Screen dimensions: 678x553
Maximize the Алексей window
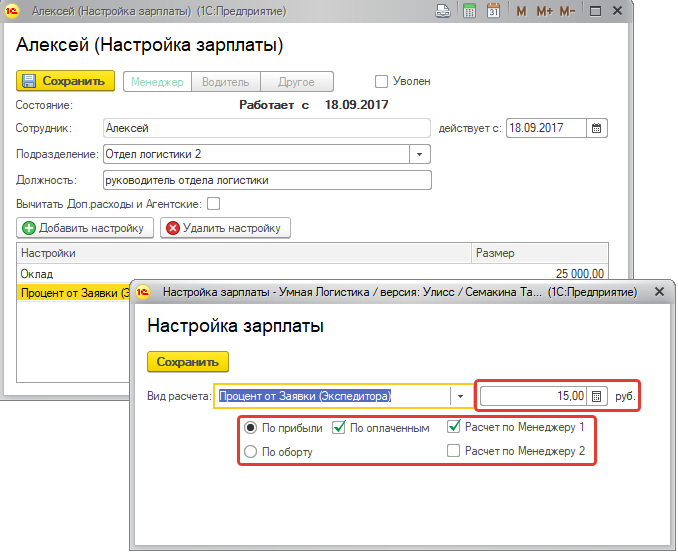tap(595, 11)
